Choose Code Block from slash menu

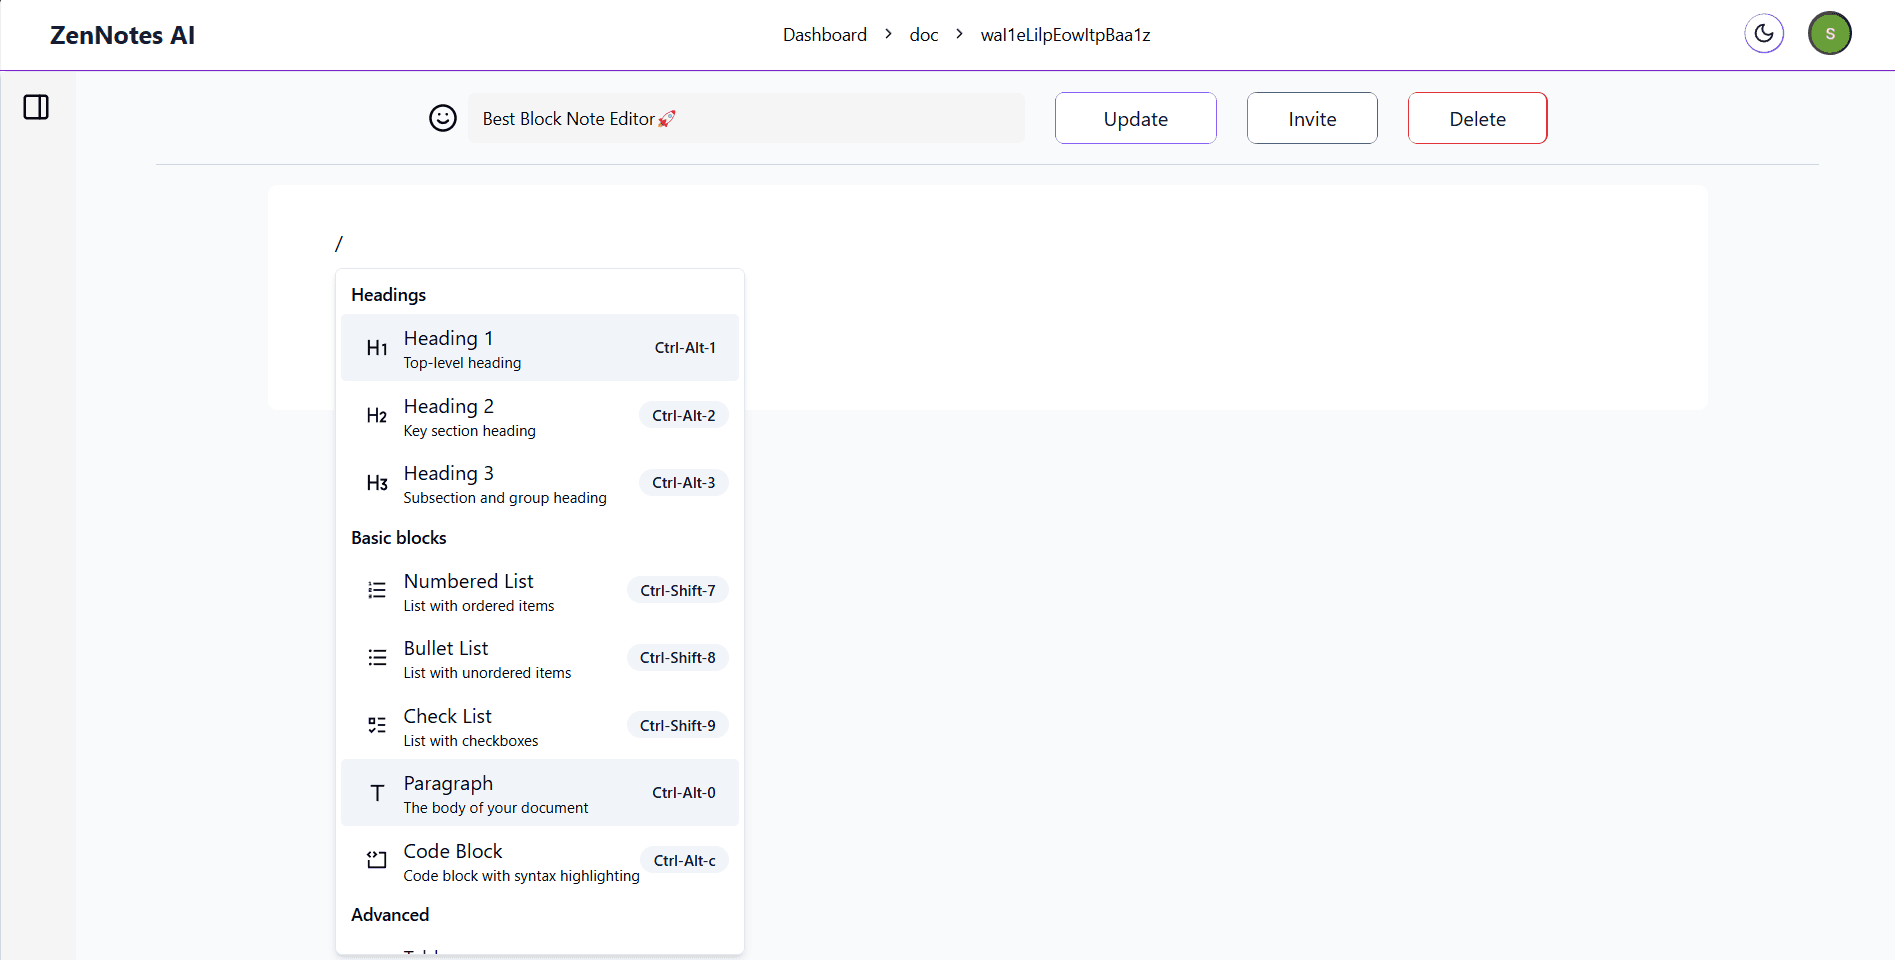click(540, 861)
